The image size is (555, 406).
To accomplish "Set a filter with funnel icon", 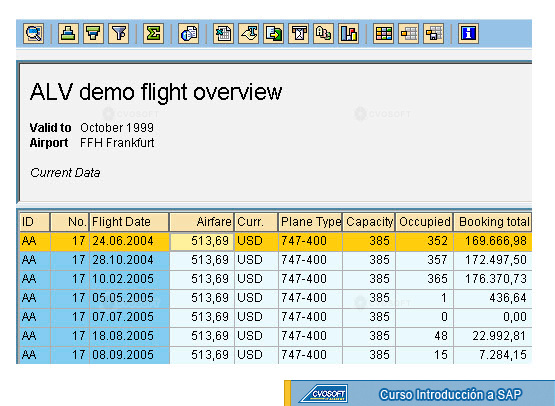I will tap(119, 34).
